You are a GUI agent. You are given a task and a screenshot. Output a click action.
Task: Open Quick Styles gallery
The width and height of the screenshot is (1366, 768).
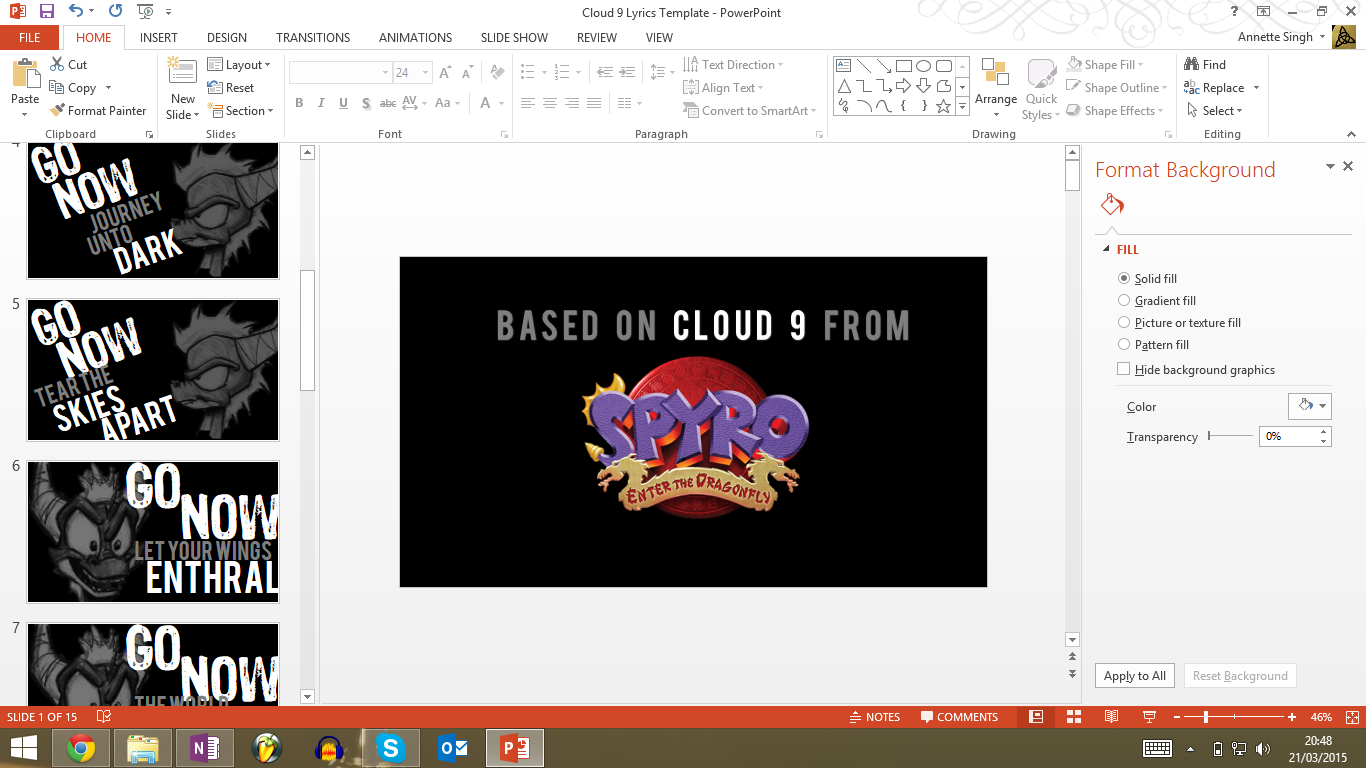click(1041, 89)
